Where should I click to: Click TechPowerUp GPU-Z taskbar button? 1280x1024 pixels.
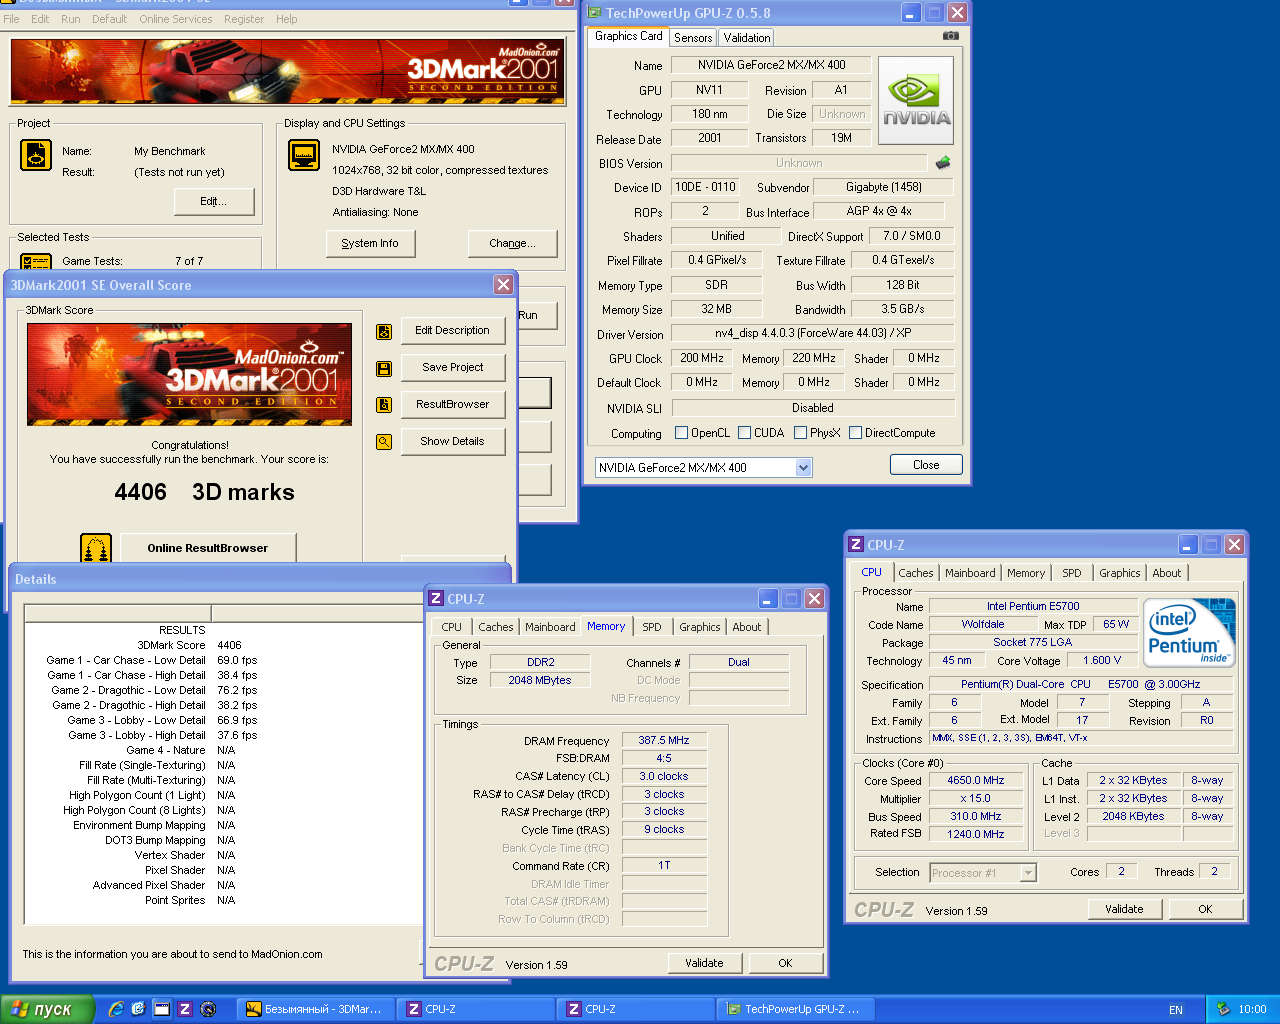click(794, 1009)
